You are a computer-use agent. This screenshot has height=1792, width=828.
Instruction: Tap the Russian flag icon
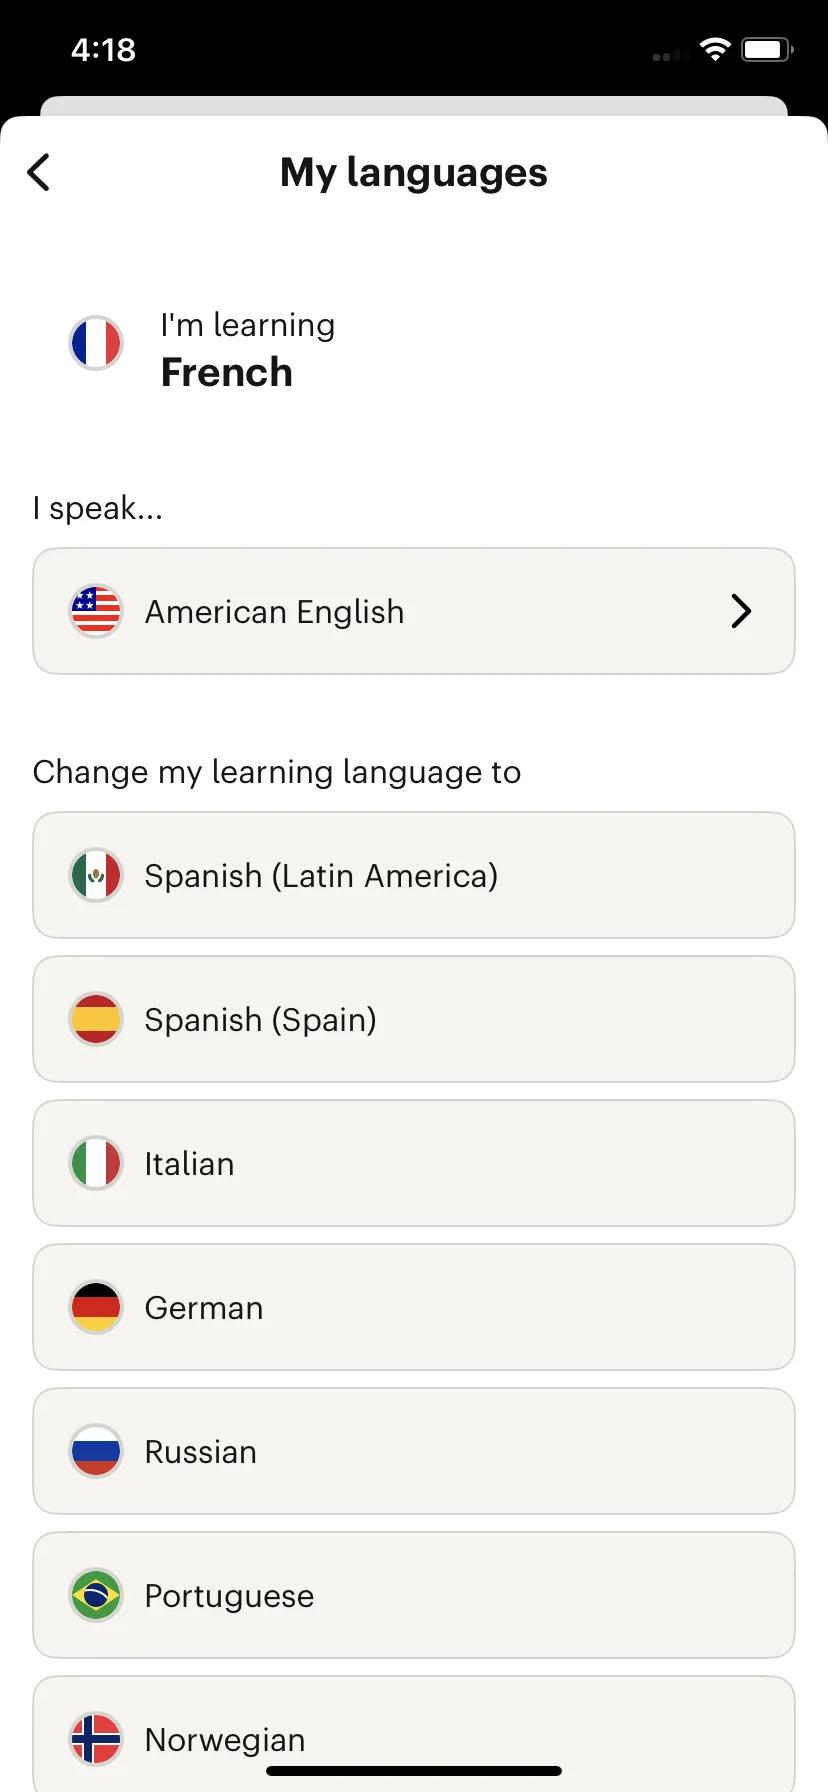[96, 1451]
